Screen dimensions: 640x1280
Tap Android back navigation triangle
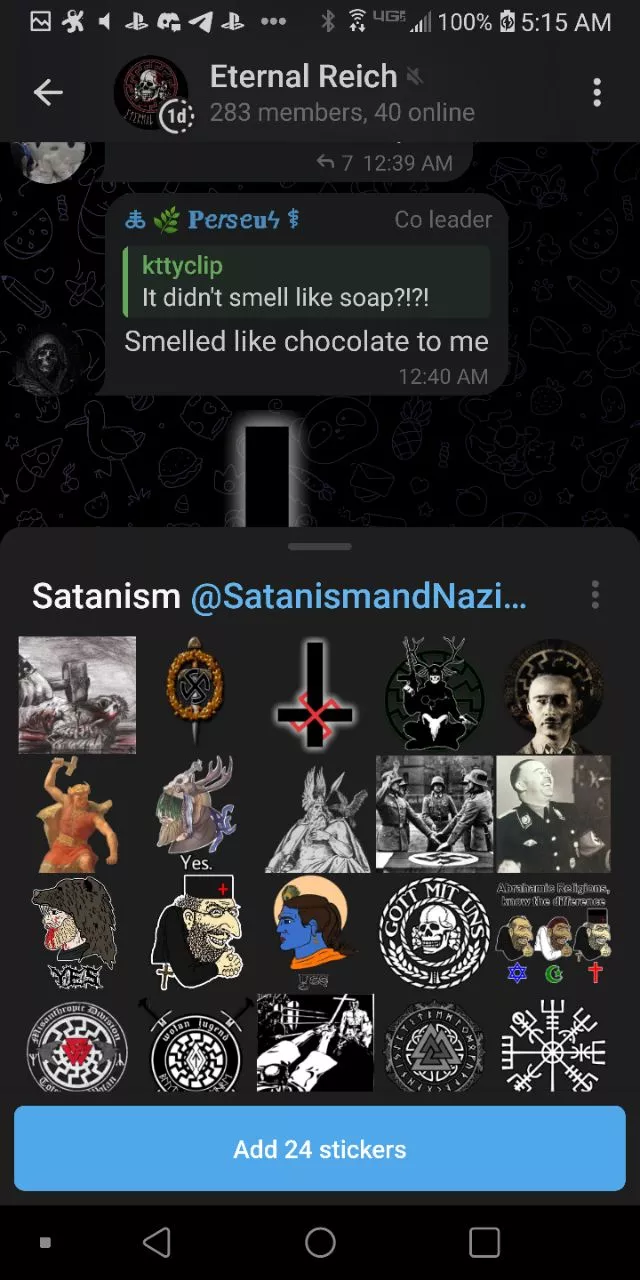[x=157, y=1242]
